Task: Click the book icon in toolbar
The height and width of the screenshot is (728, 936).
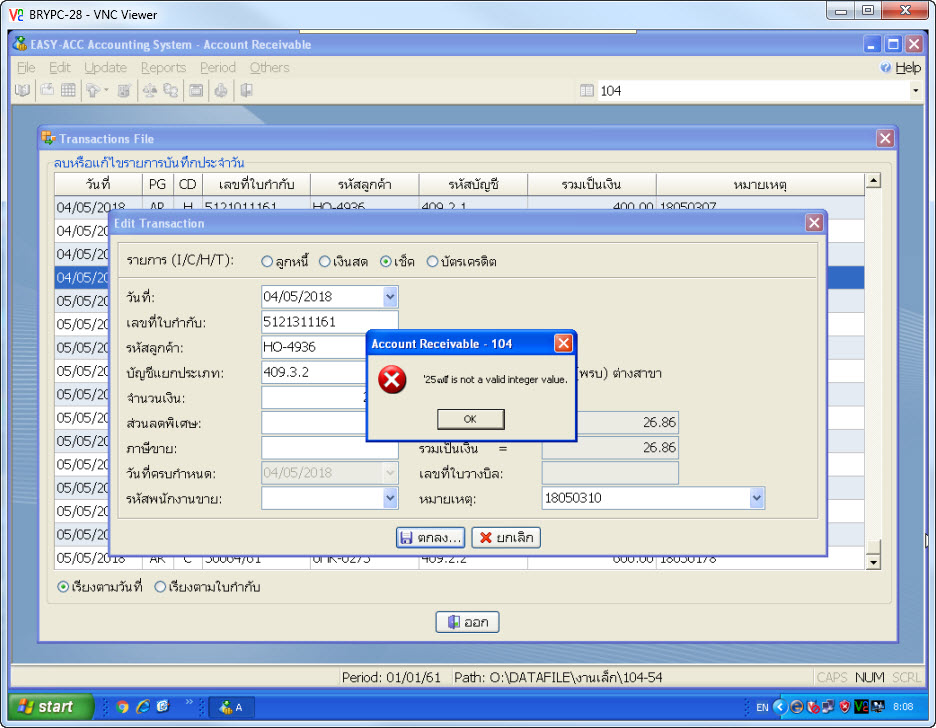Action: pyautogui.click(x=22, y=91)
